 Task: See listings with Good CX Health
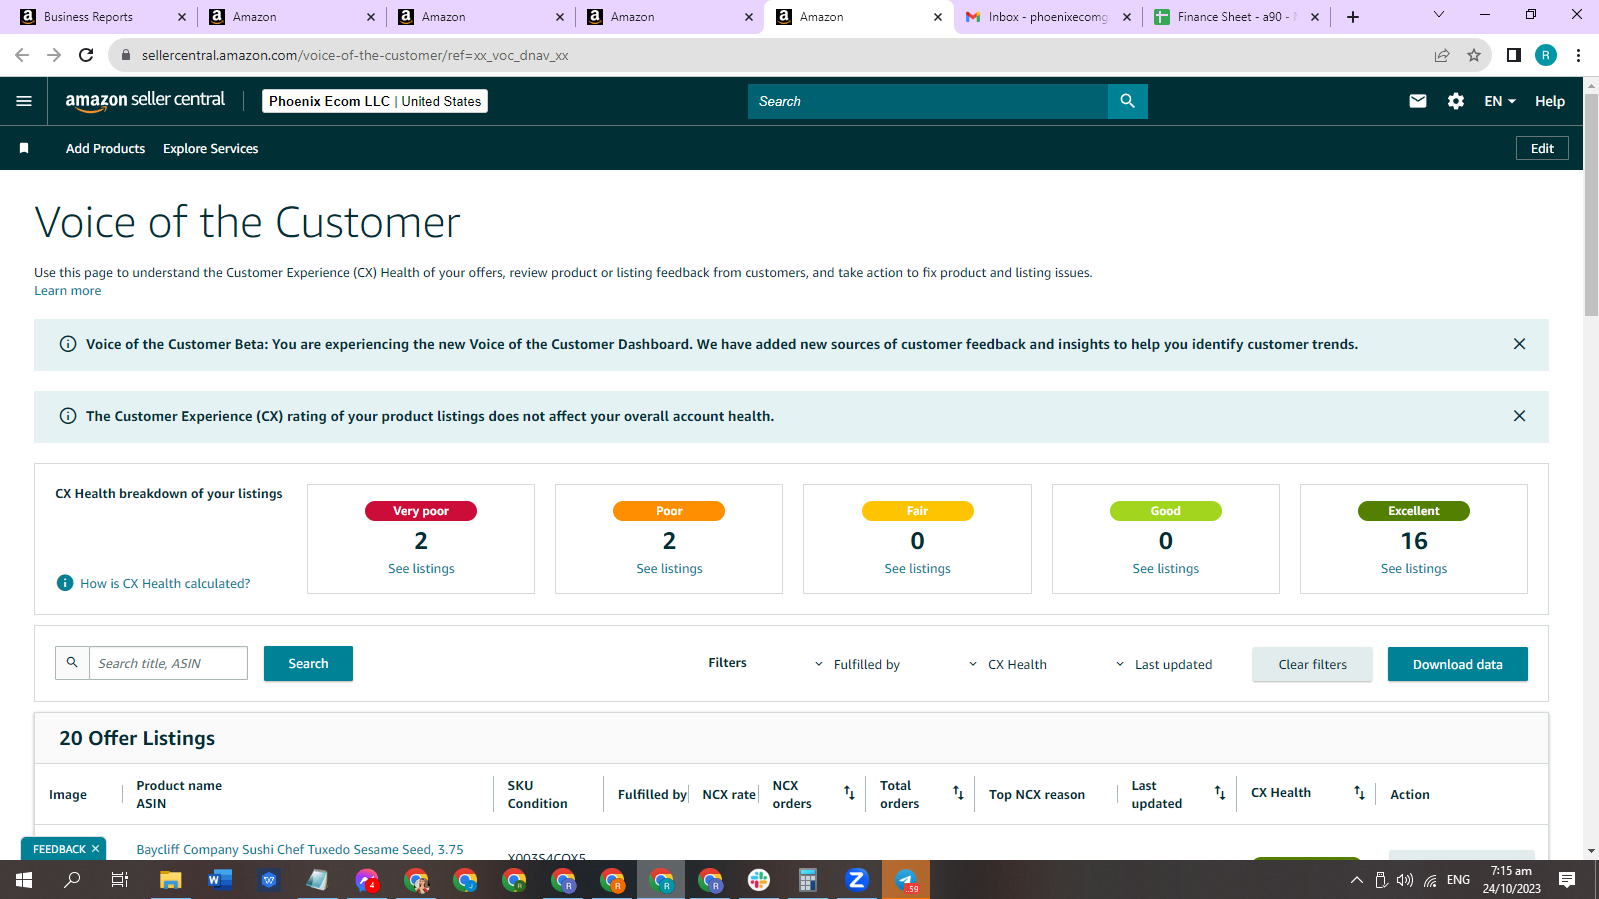pos(1165,568)
